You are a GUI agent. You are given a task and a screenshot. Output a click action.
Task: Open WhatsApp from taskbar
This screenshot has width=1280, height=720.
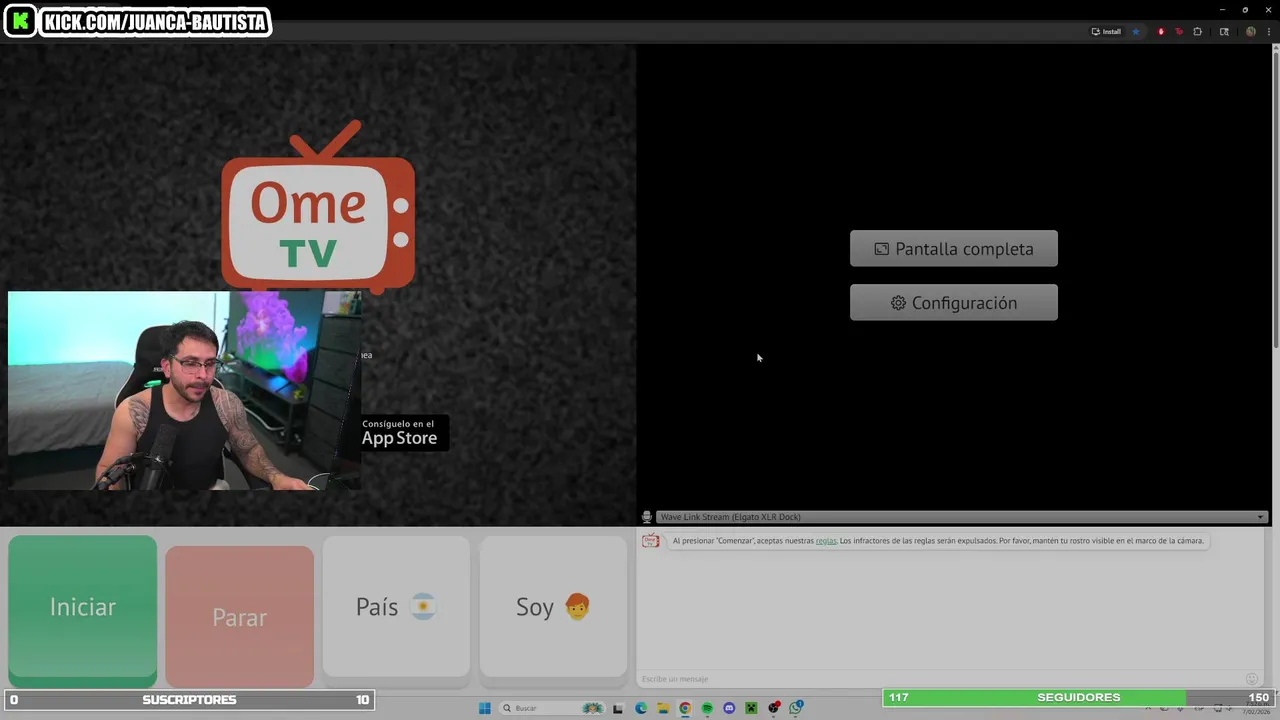(796, 708)
